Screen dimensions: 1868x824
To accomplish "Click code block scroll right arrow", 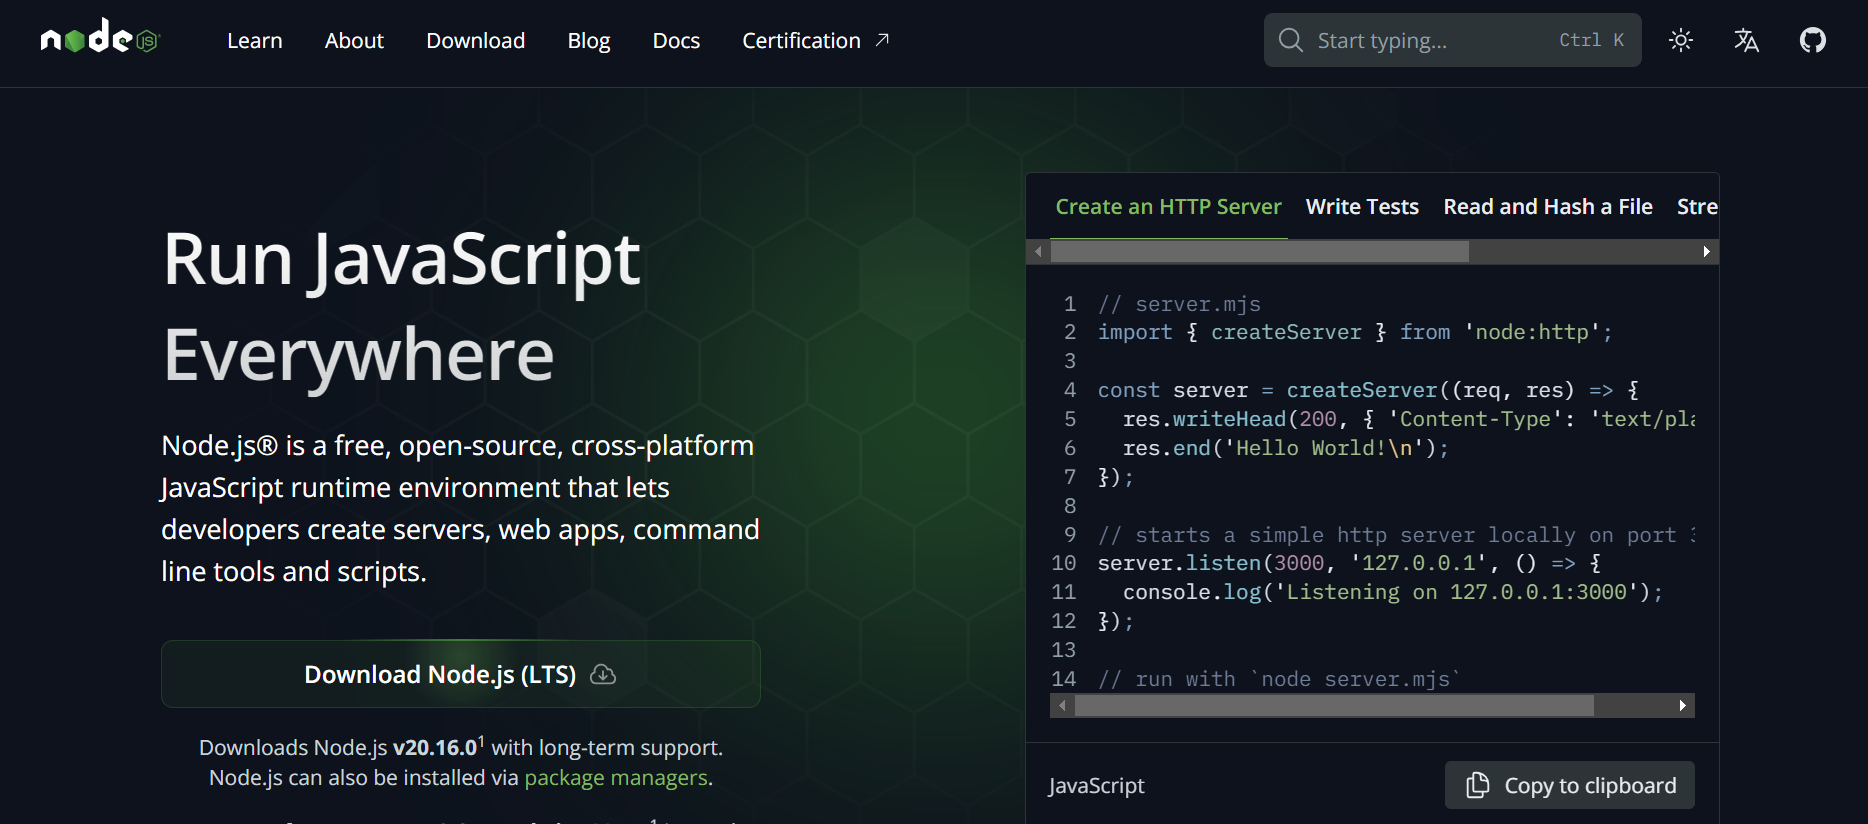I will click(1683, 706).
